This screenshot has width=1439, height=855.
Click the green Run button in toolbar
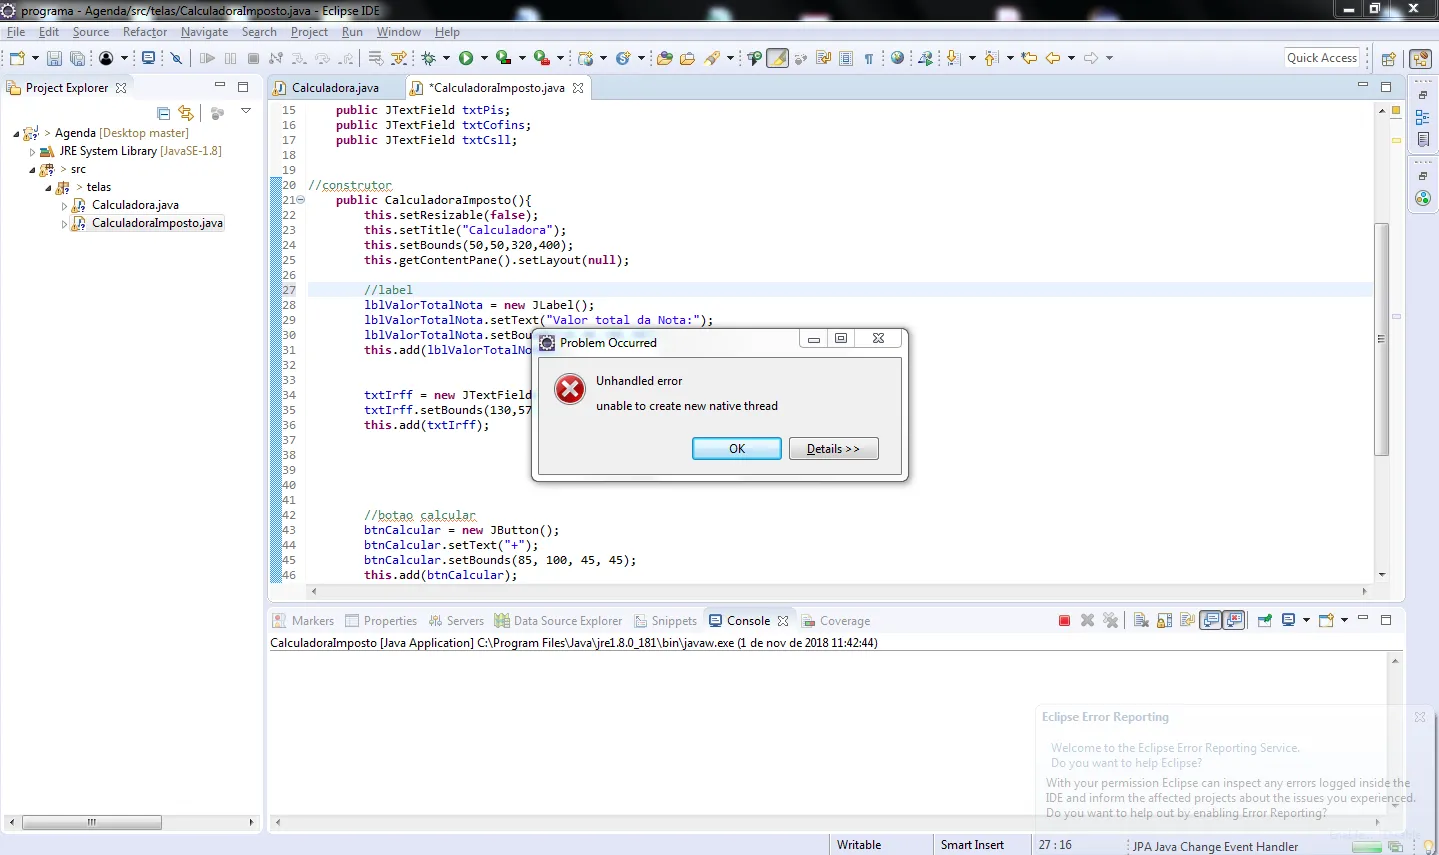coord(465,58)
